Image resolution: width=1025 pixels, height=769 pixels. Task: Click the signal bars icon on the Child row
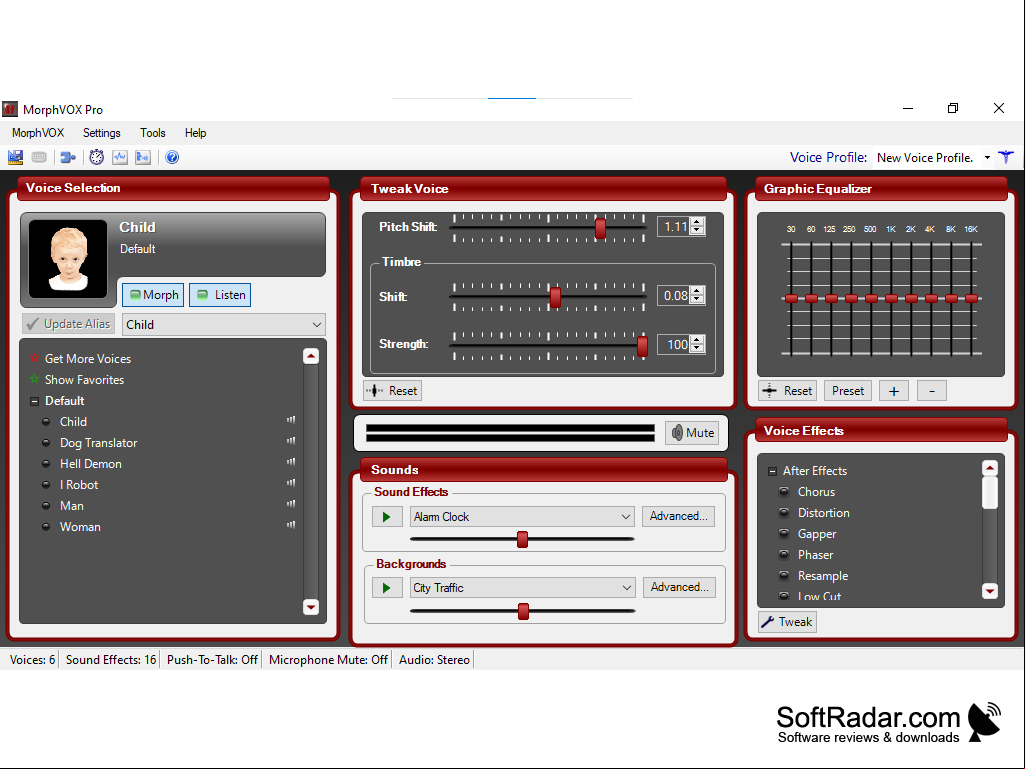pyautogui.click(x=291, y=420)
